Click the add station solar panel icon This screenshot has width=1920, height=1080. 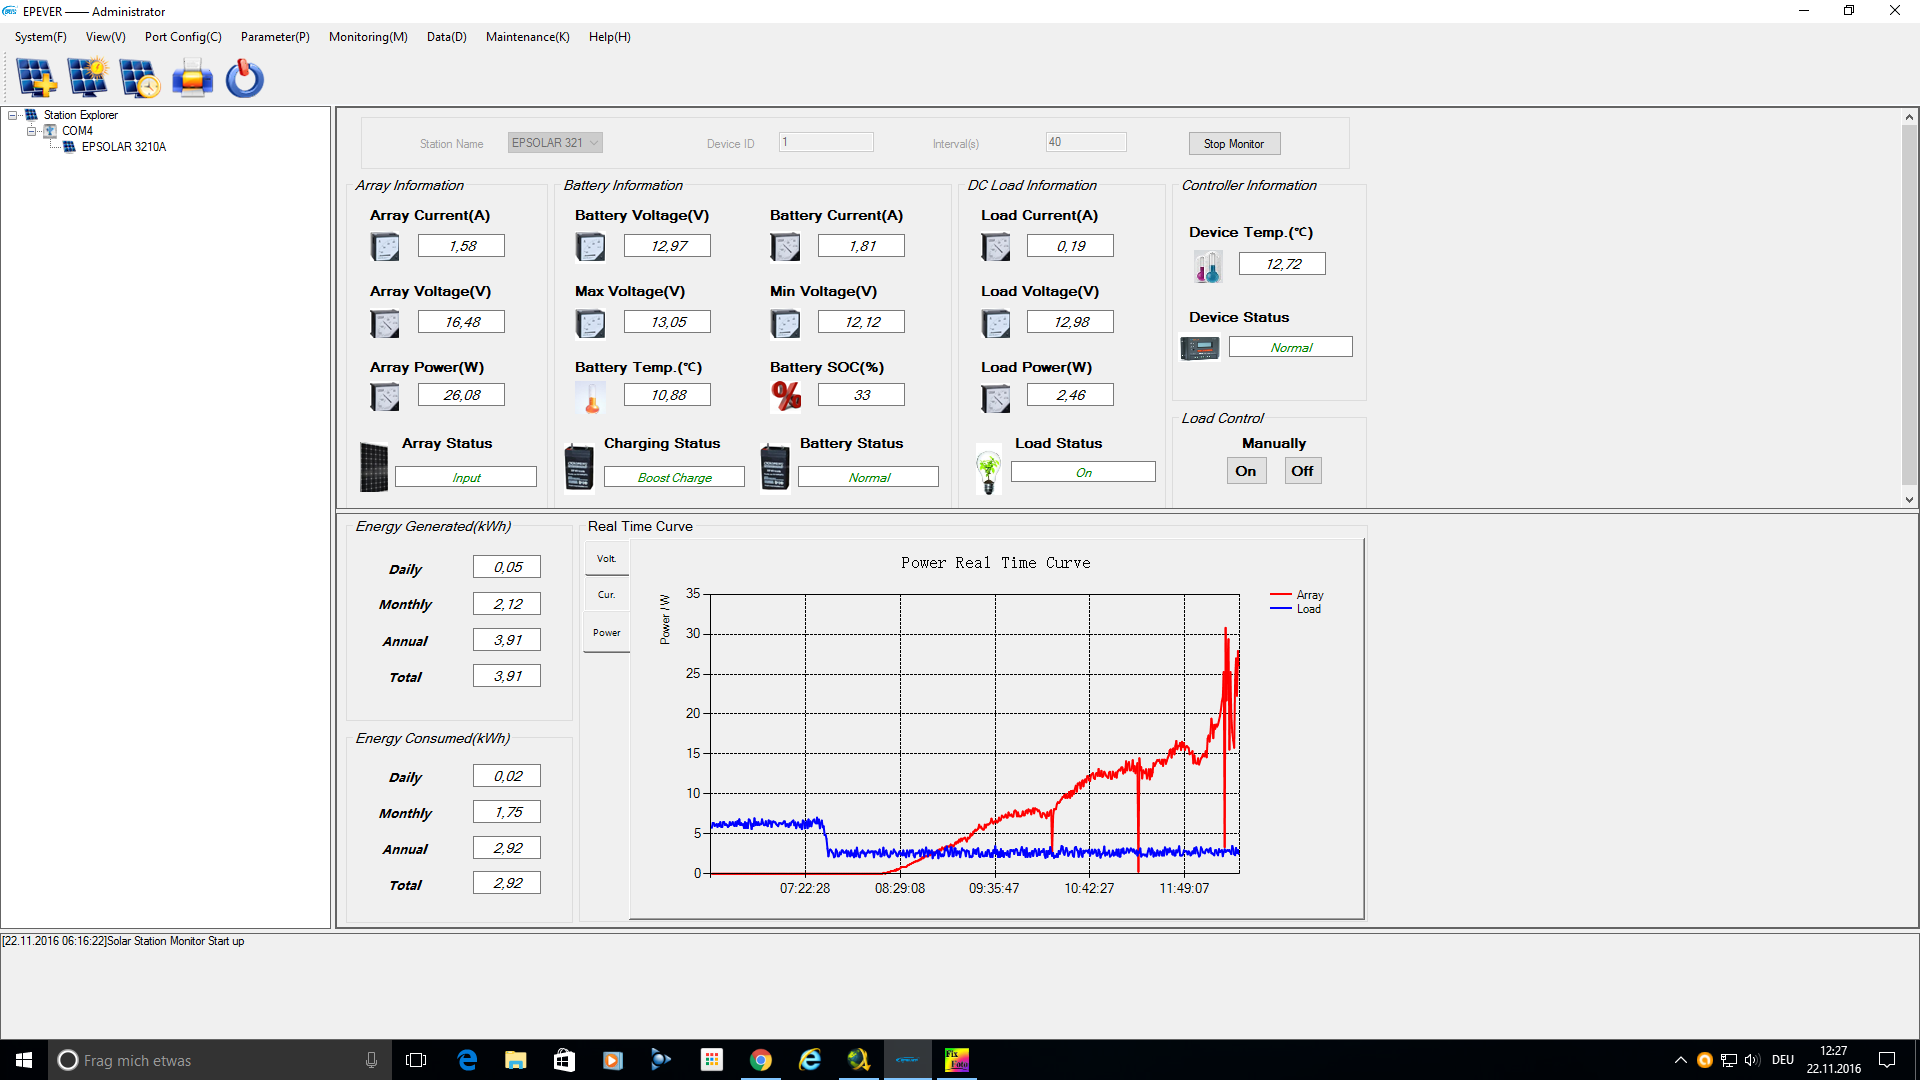pos(36,78)
